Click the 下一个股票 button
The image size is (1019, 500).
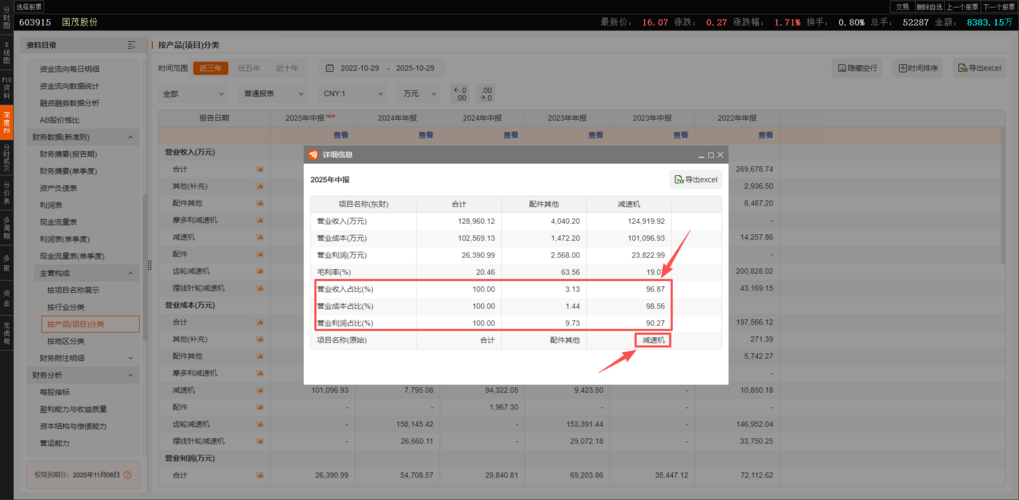(x=1000, y=7)
